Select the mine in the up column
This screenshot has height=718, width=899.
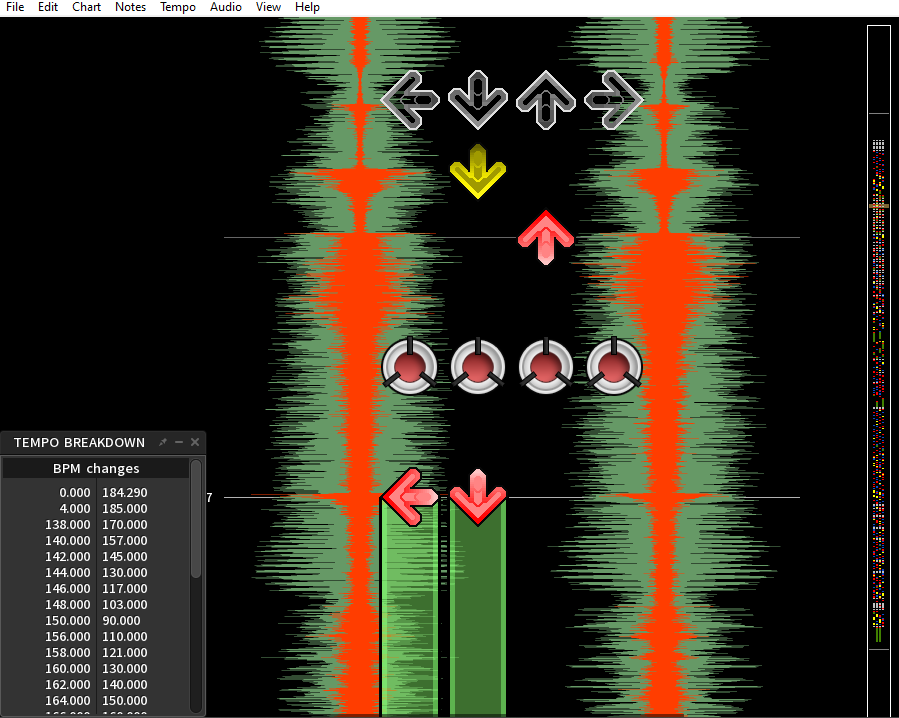coord(546,366)
